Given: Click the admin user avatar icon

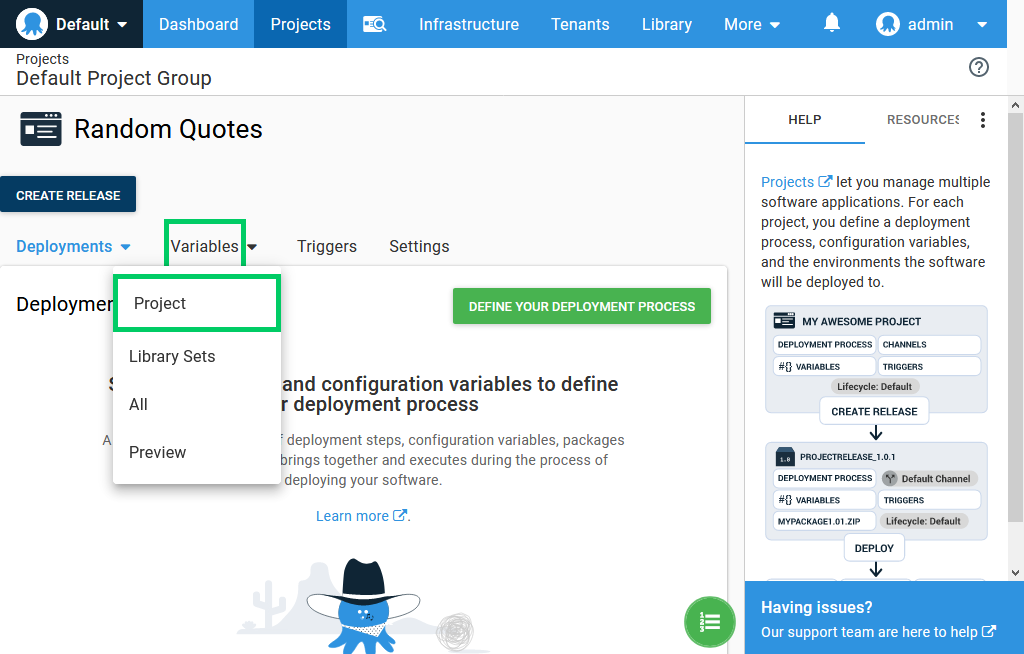Looking at the screenshot, I should (x=888, y=24).
